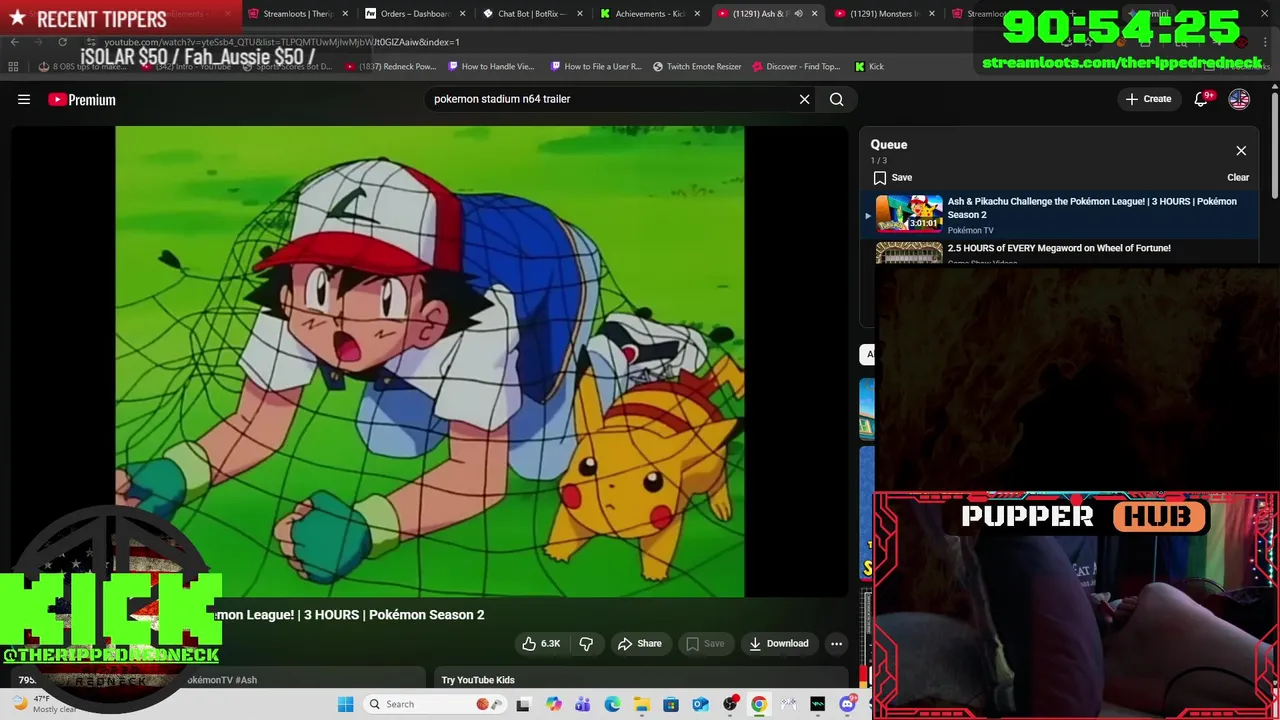This screenshot has height=720, width=1280.
Task: Open the account avatar menu
Action: 1239,99
